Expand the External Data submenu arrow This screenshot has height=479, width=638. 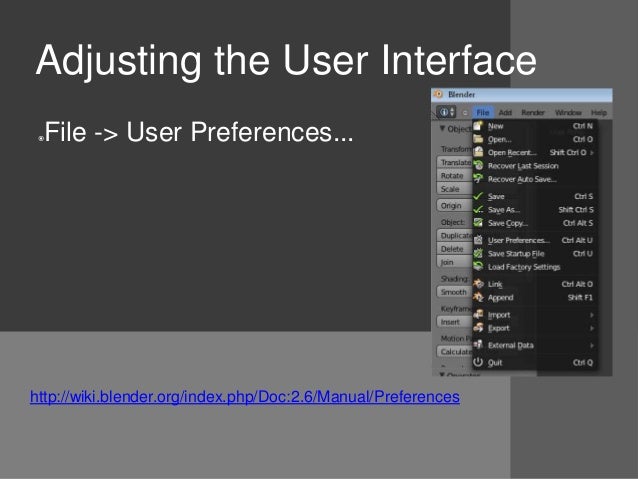click(592, 346)
